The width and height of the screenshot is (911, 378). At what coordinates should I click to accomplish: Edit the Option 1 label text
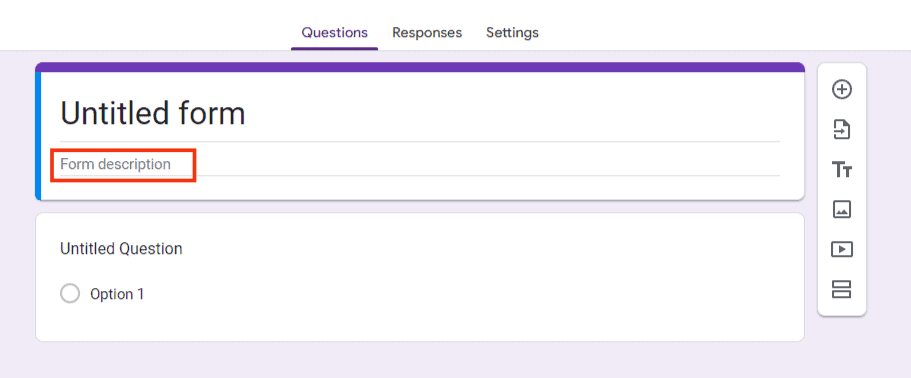click(117, 294)
